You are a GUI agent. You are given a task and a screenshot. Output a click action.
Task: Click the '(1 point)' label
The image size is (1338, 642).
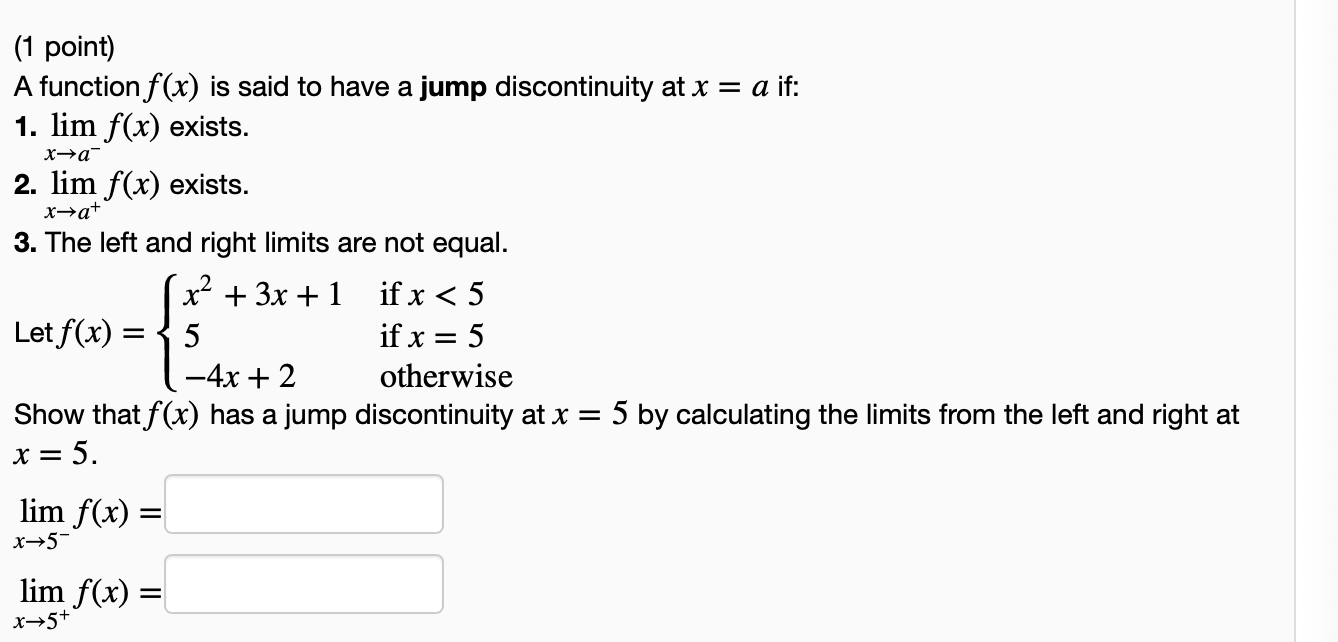65,47
